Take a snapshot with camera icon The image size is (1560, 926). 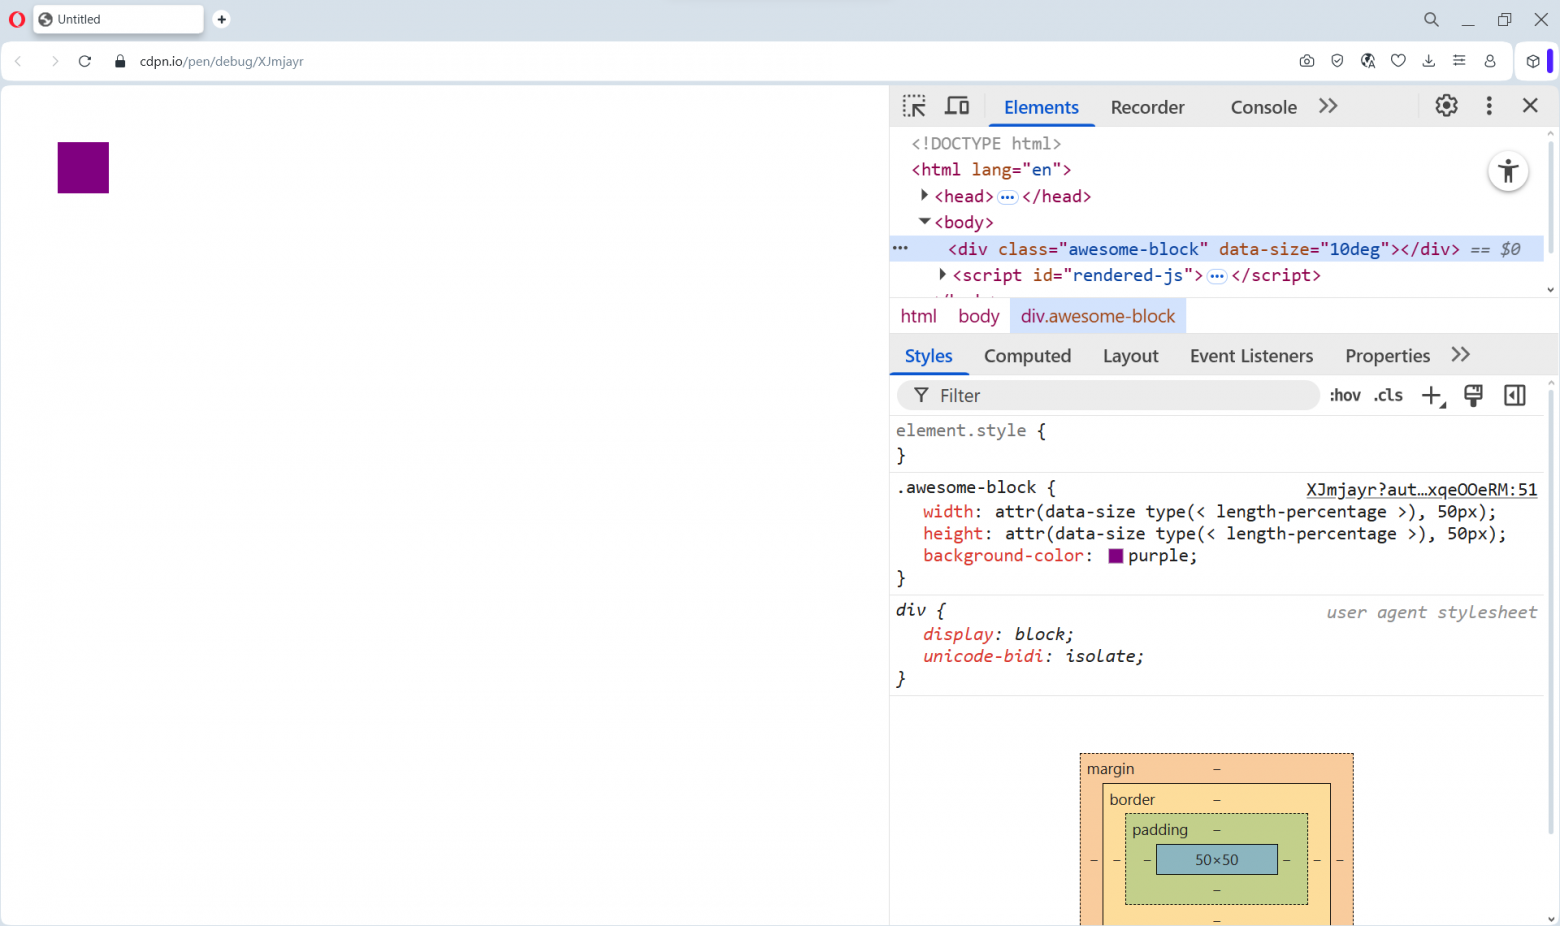(1306, 61)
